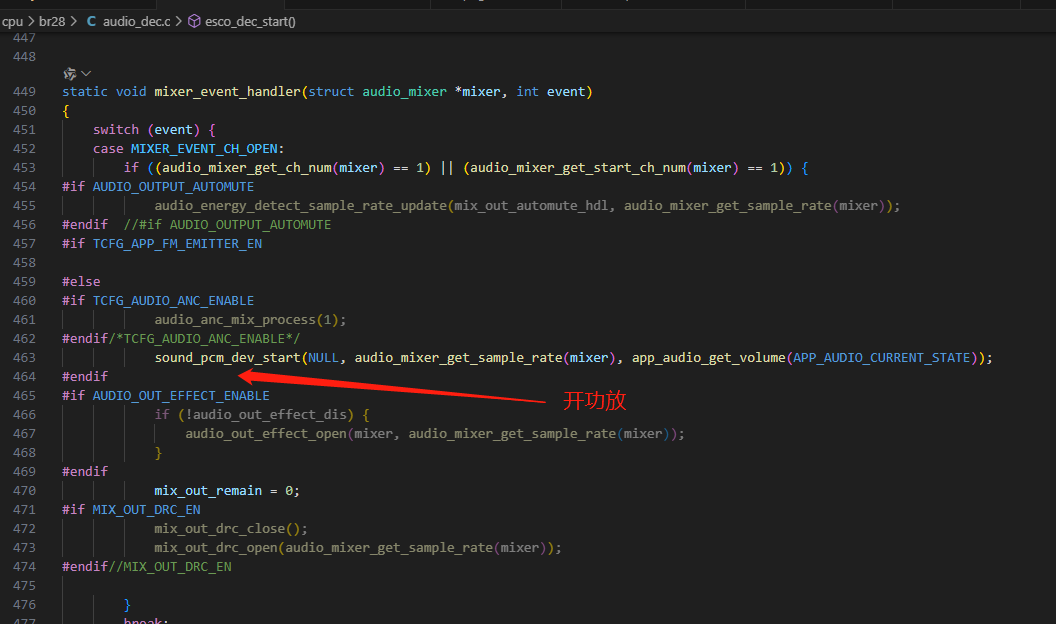The image size is (1056, 624).
Task: Click line number 470 in the gutter
Action: coord(24,491)
